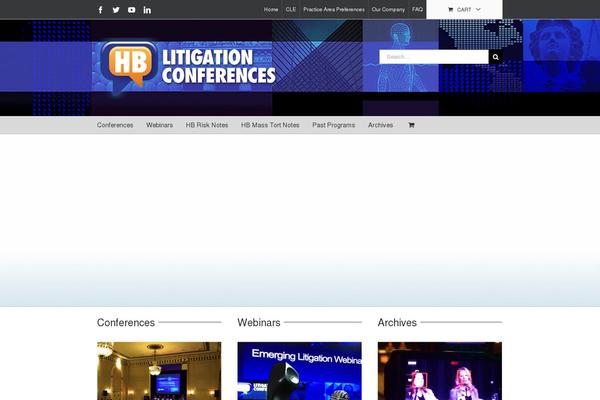Screen dimensions: 600x400
Task: Click the cart icon in gray navigation bar
Action: coord(411,125)
